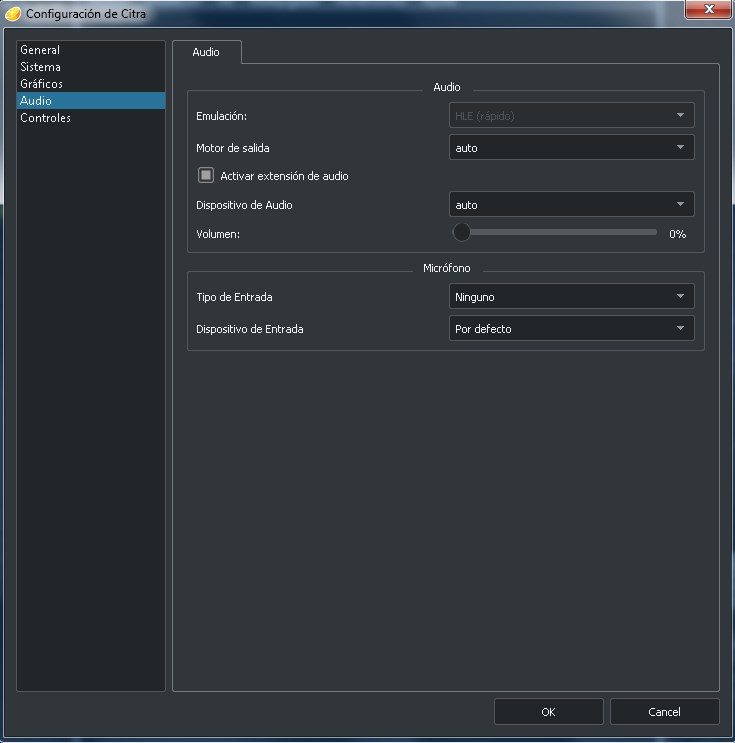This screenshot has width=735, height=743.
Task: Open the Controles settings section
Action: pos(91,118)
